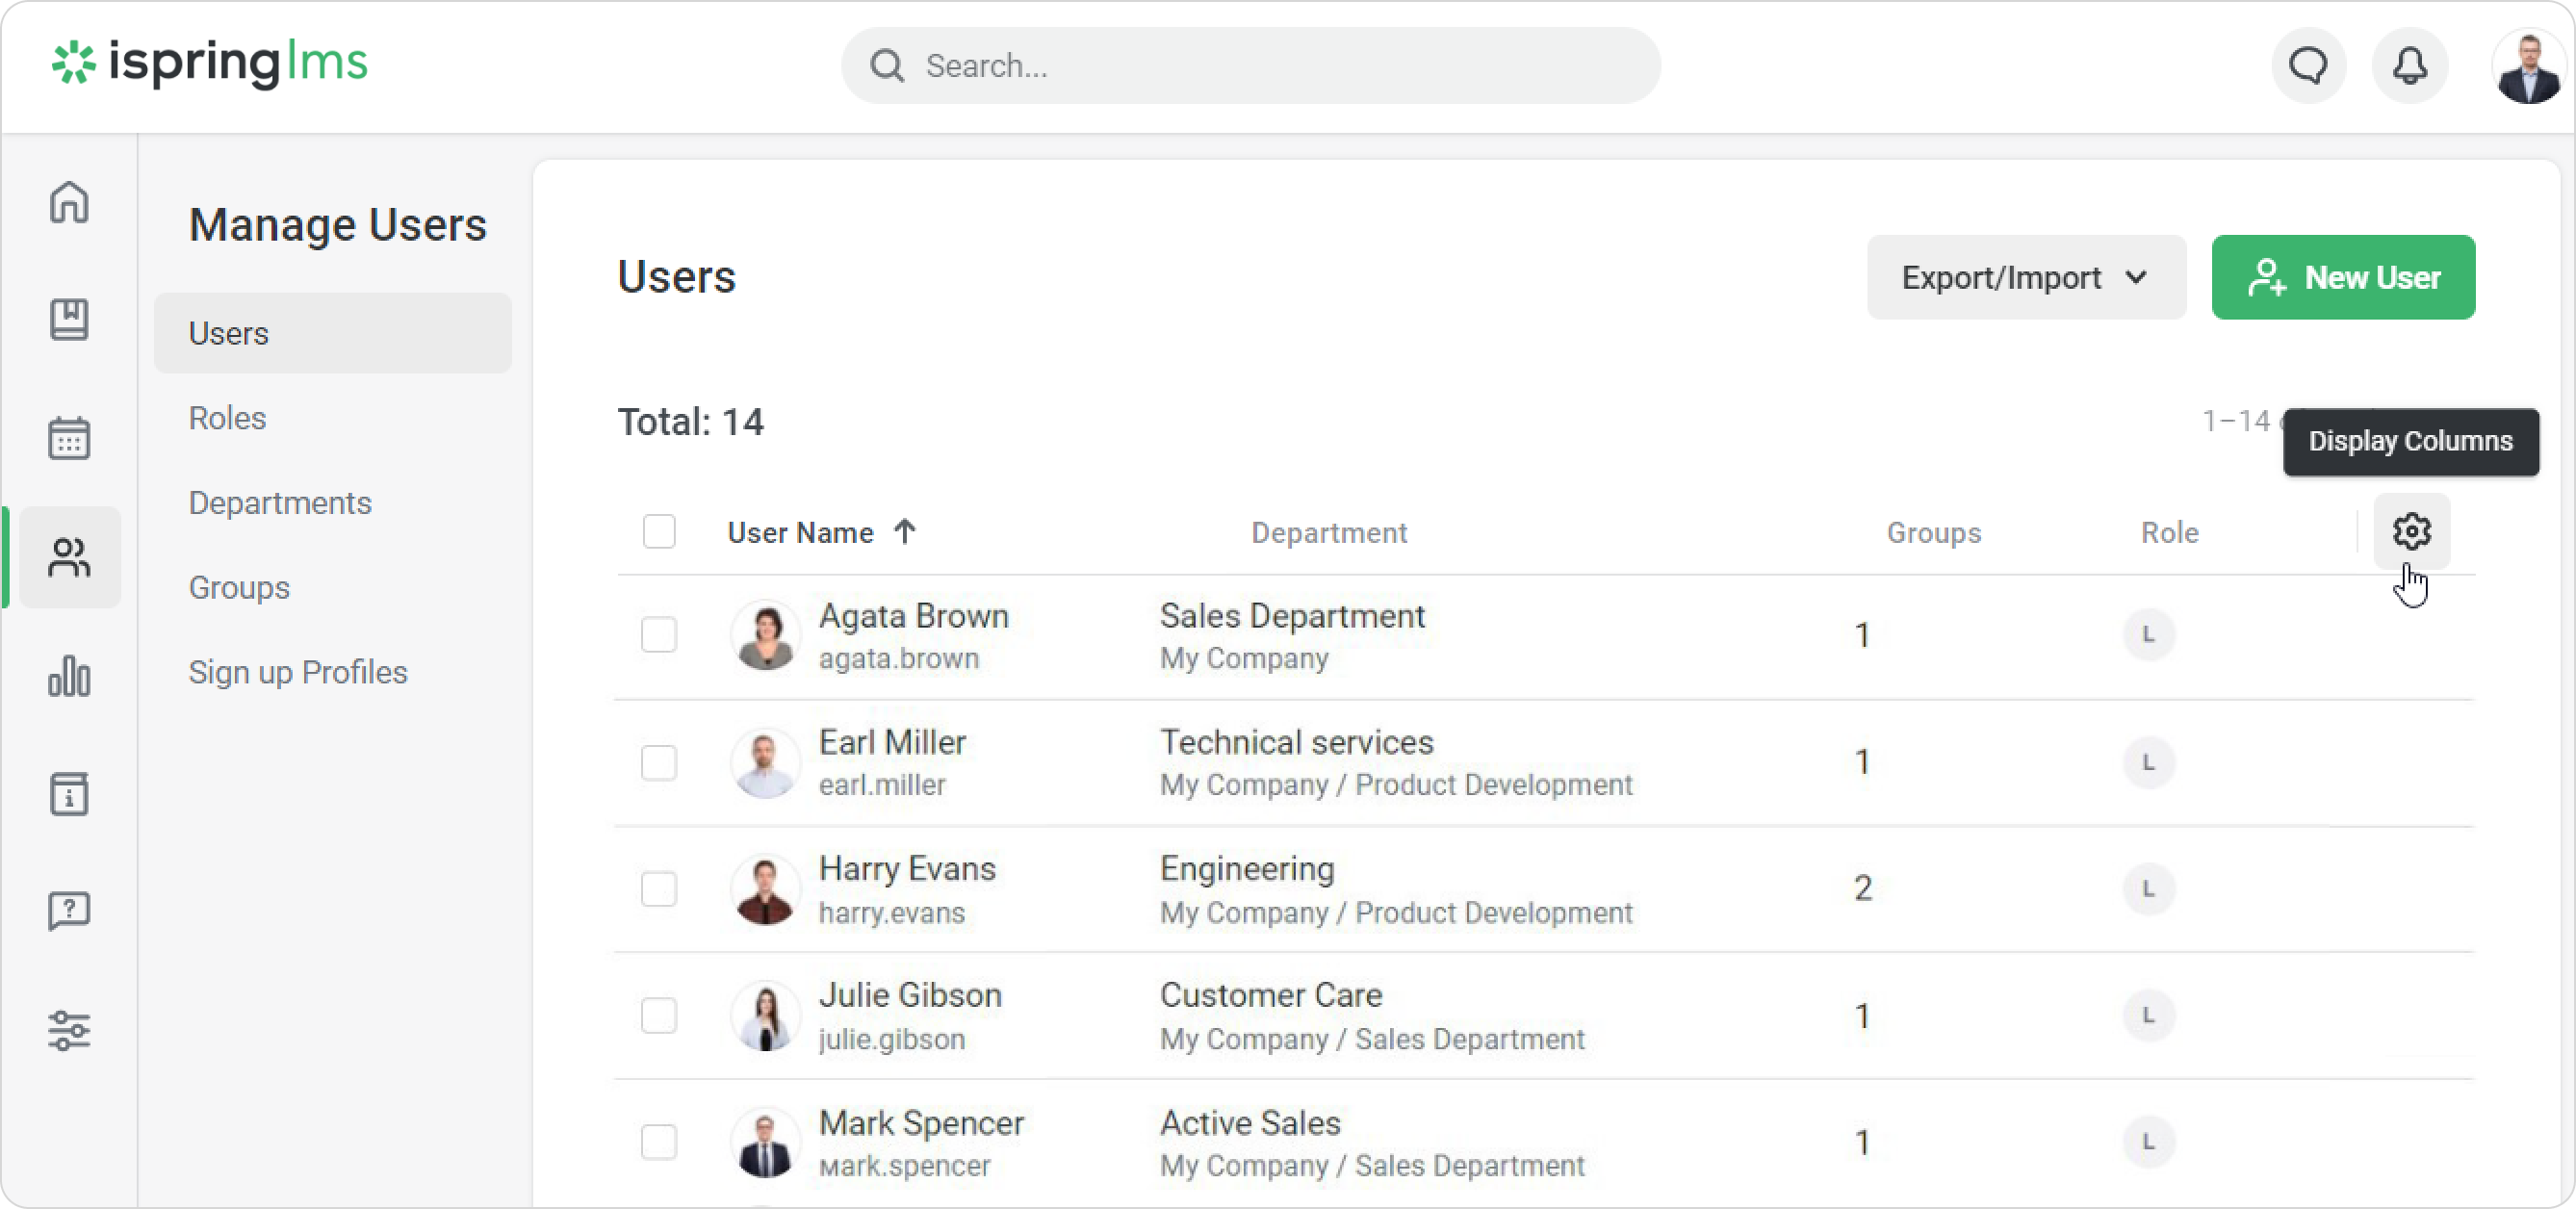Viewport: 2576px width, 1209px height.
Task: Open the calendar icon in sidebar
Action: tap(69, 438)
